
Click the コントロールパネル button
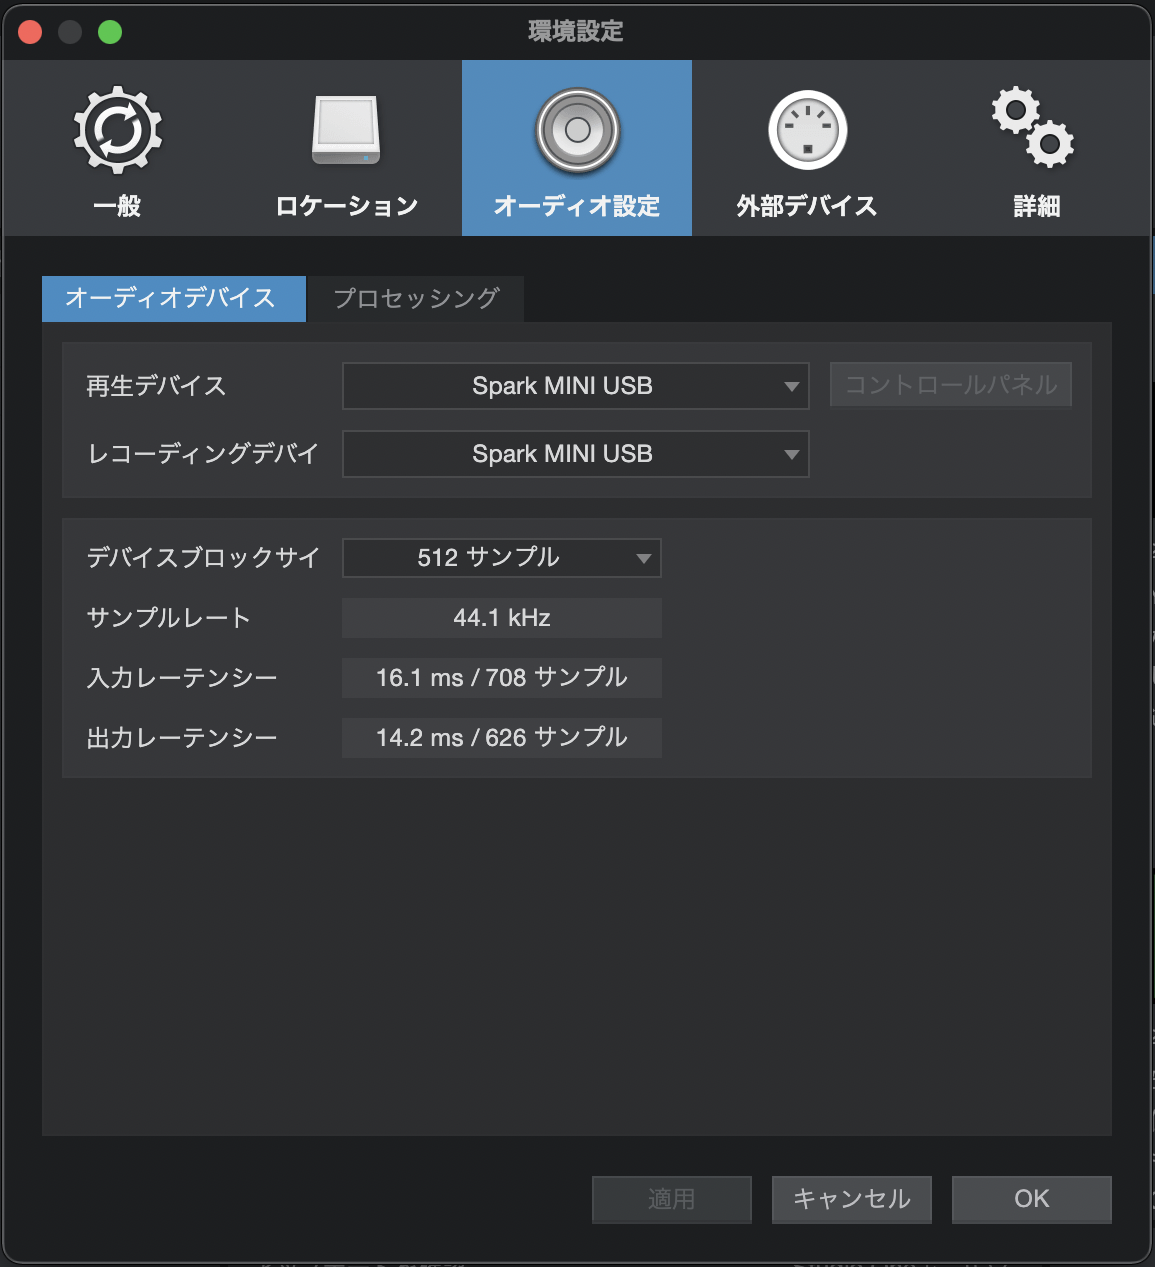pos(950,385)
